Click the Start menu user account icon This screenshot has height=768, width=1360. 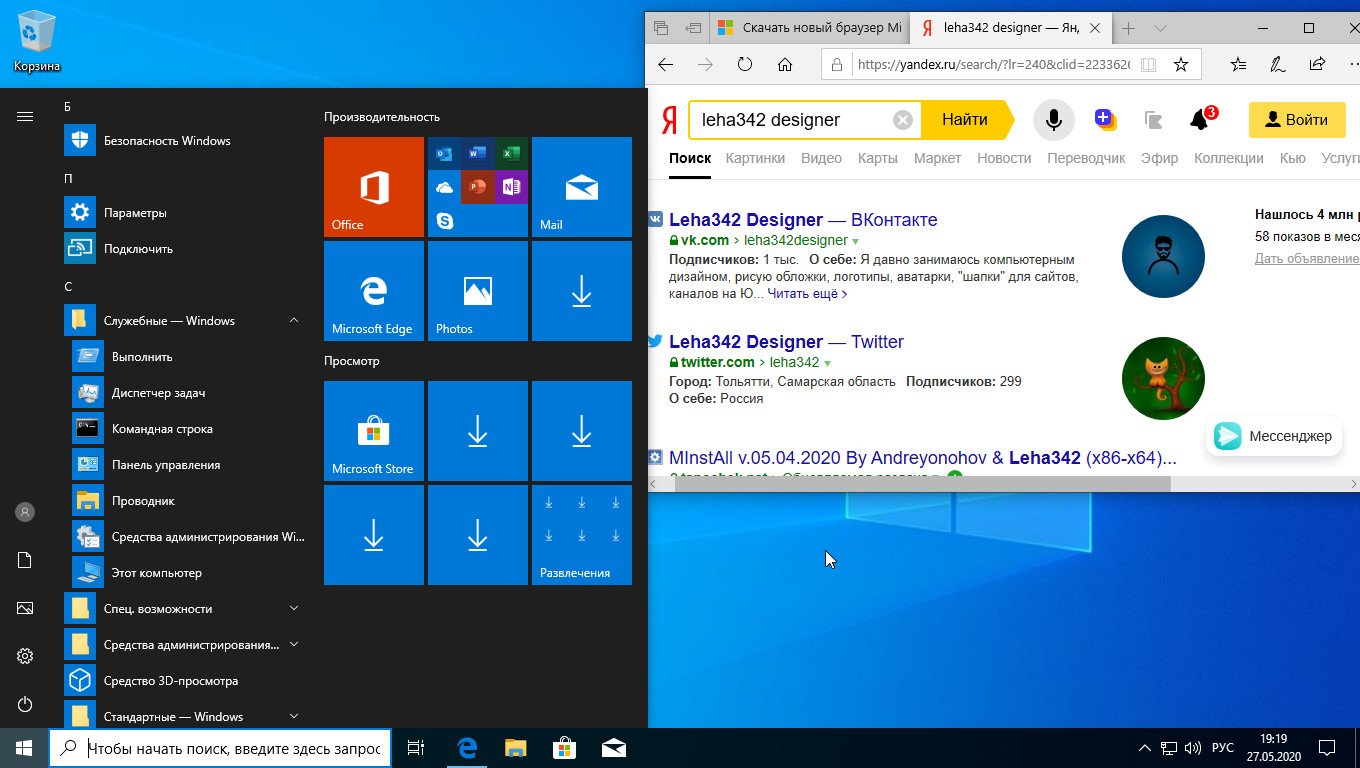click(25, 512)
